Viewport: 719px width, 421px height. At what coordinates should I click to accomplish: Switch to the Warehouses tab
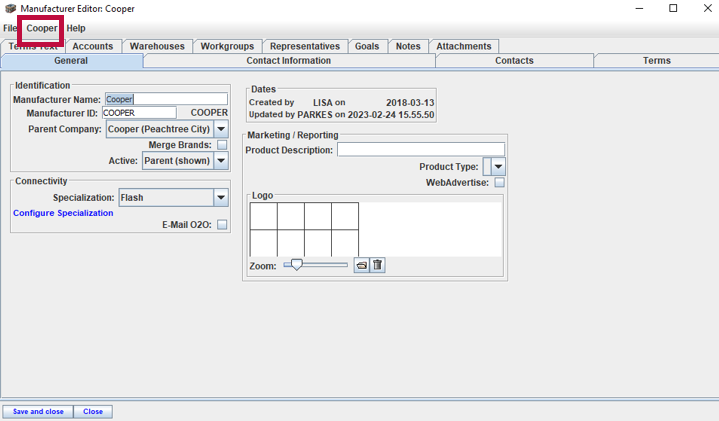click(x=157, y=46)
